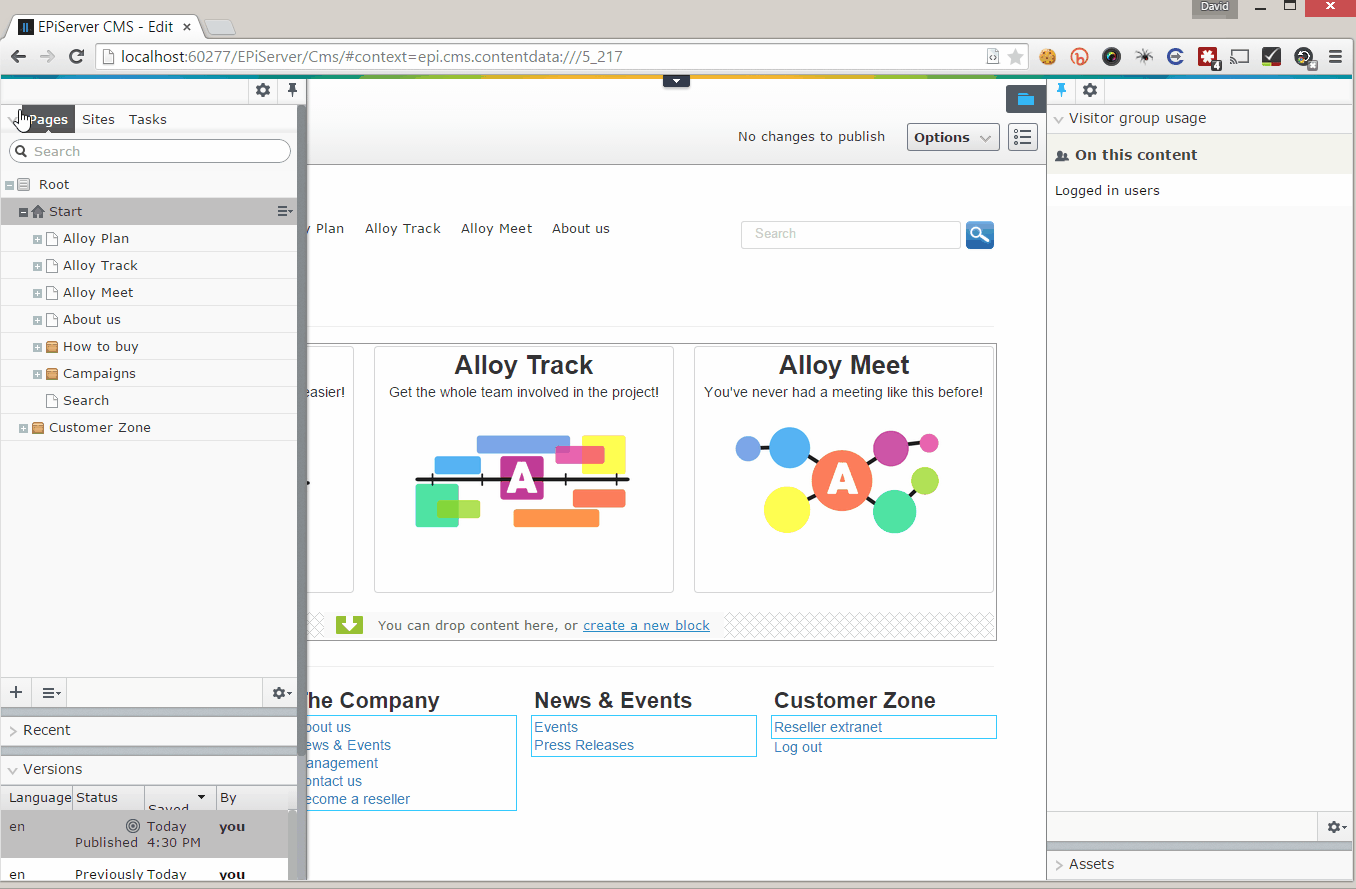Switch to the Tasks tab
Screen dimensions: 1356x889
[x=147, y=119]
